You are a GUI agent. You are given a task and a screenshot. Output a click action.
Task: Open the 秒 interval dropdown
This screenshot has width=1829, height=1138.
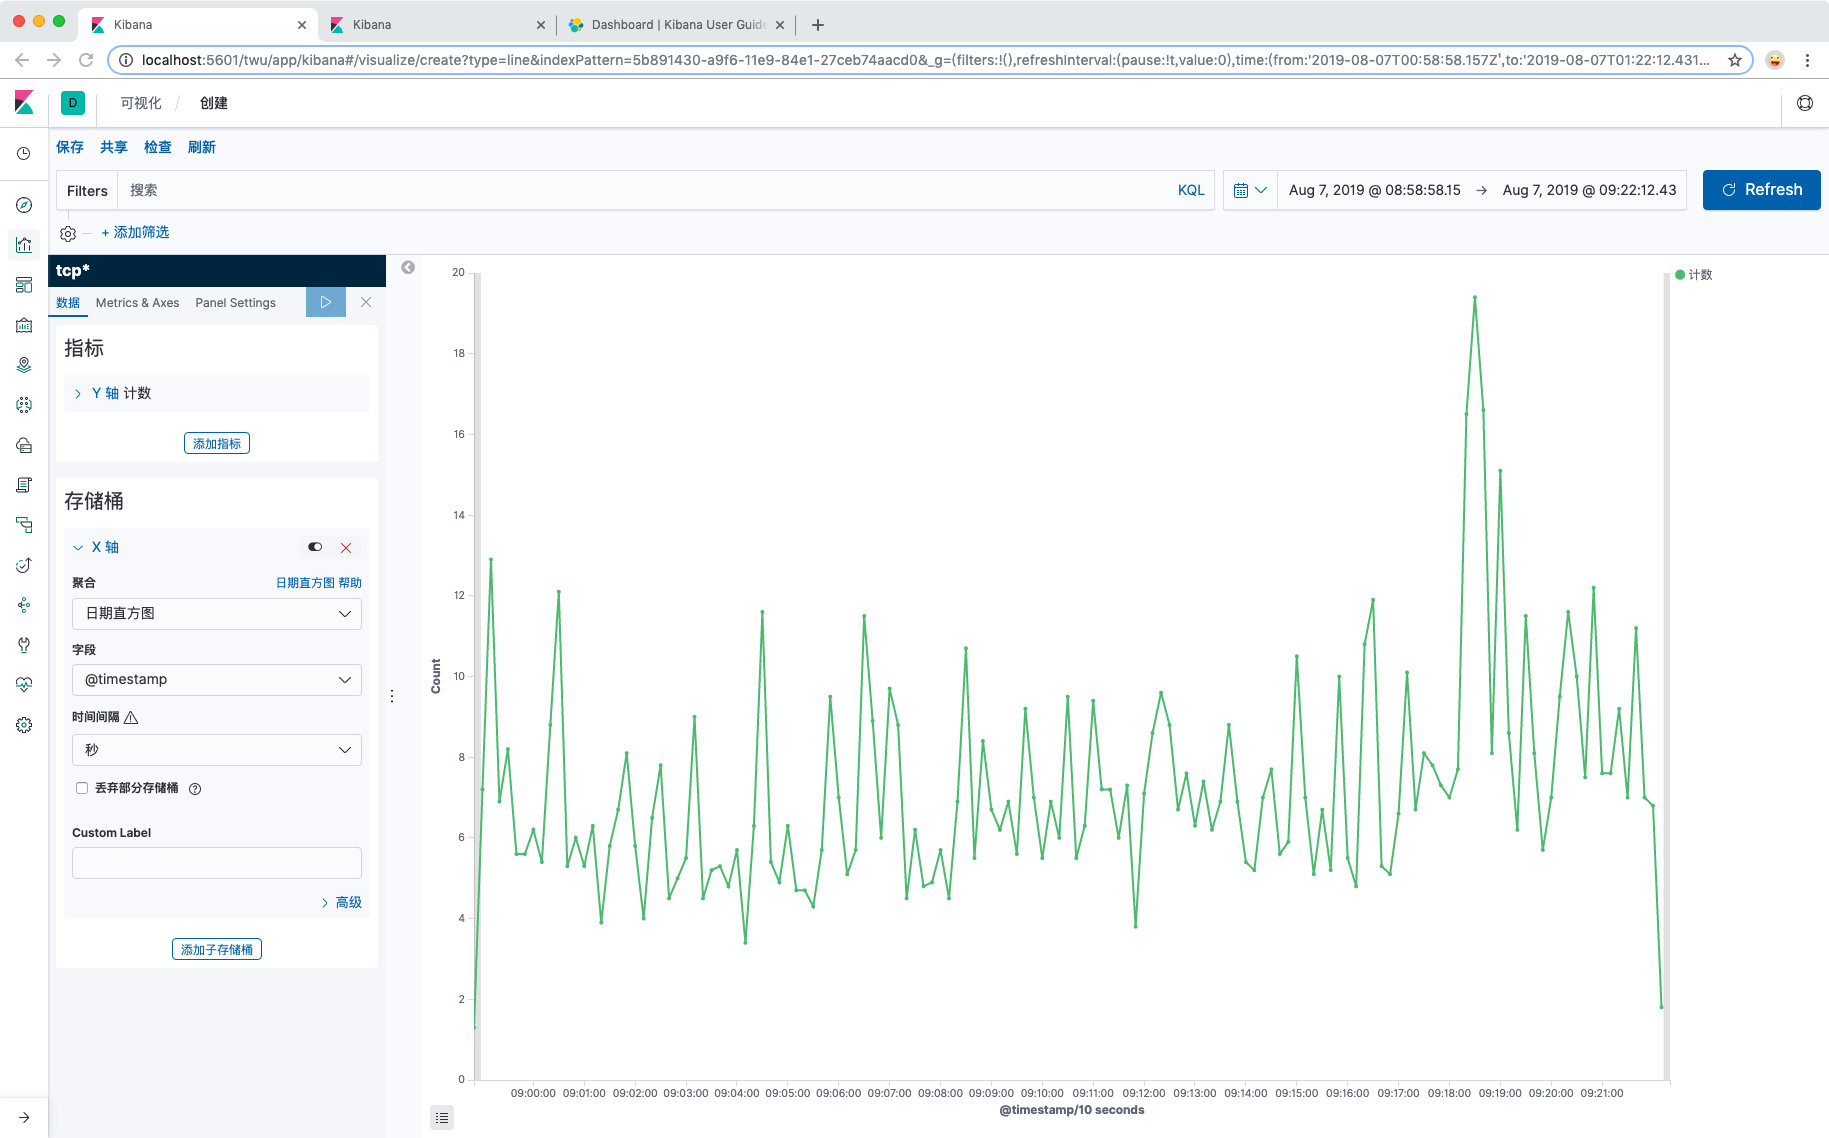coord(217,750)
